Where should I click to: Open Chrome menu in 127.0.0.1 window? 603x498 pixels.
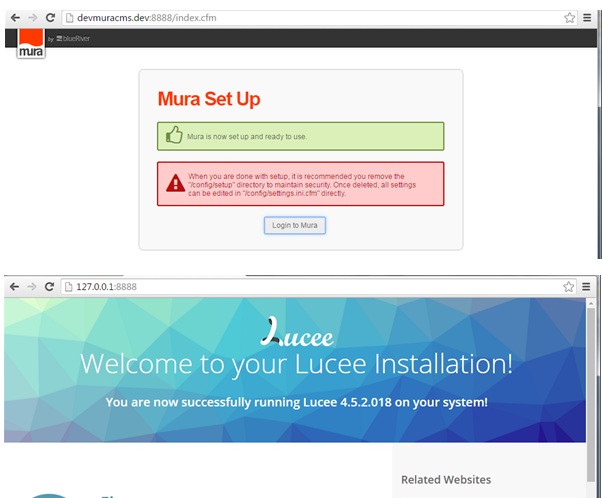pos(586,287)
